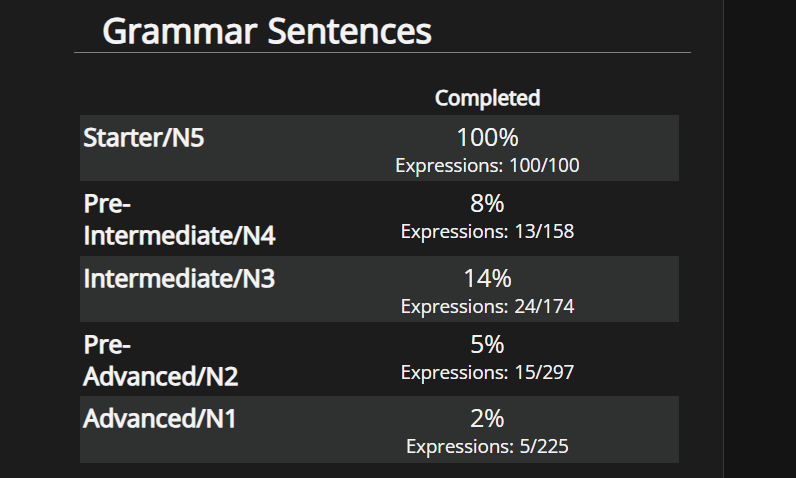Click the Completed column header
The height and width of the screenshot is (478, 796).
pyautogui.click(x=487, y=98)
